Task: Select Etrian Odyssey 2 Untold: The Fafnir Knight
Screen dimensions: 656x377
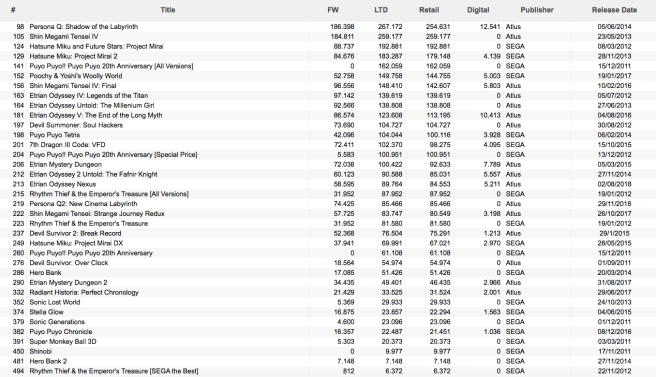Action: [93, 174]
